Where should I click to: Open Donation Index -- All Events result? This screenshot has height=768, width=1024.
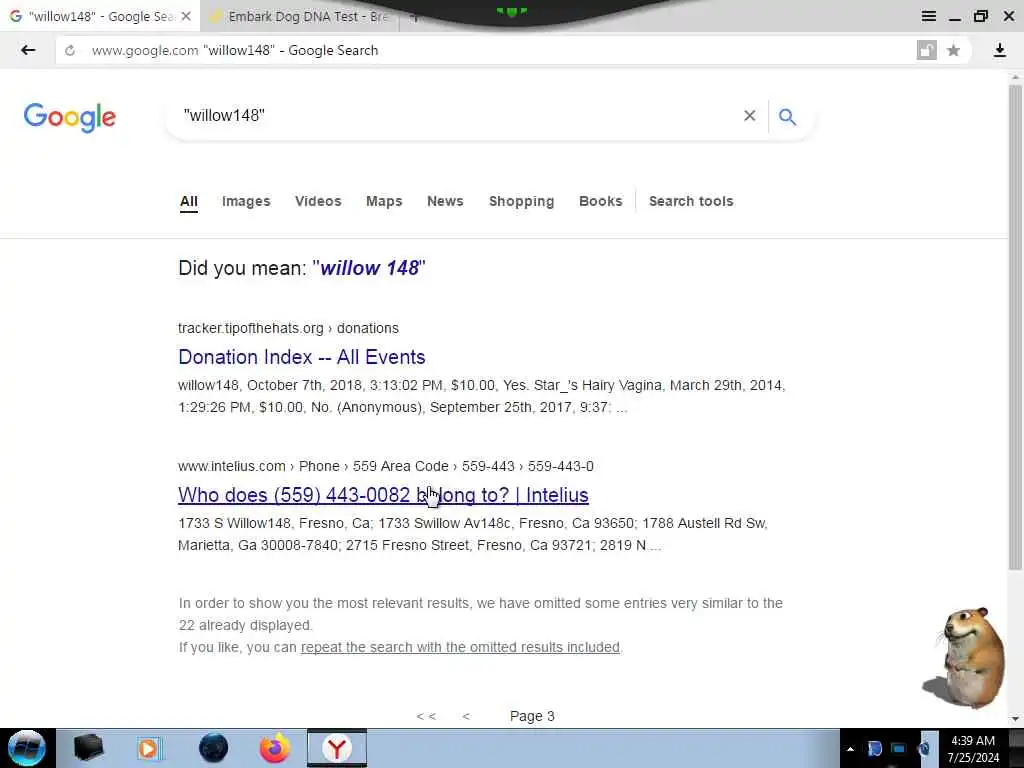tap(302, 357)
